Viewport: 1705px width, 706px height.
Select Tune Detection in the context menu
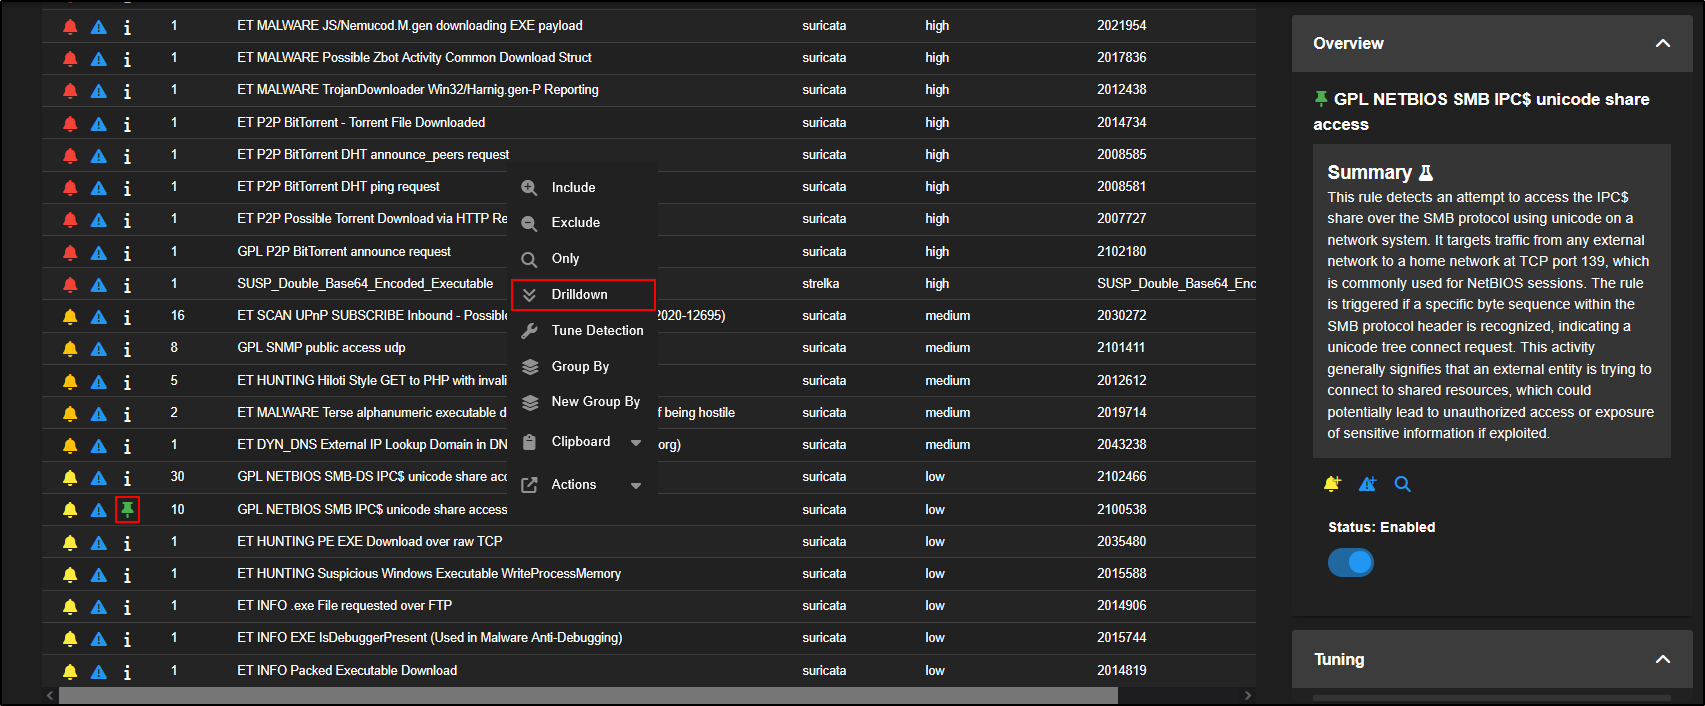click(597, 331)
